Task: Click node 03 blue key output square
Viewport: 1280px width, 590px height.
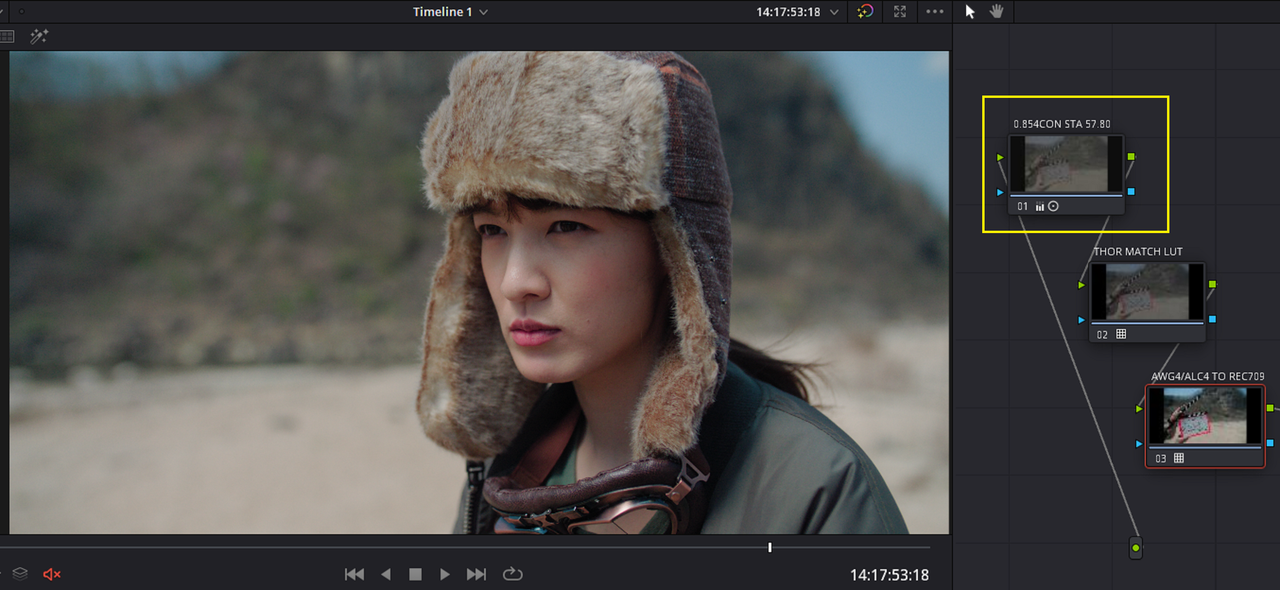Action: click(x=1270, y=442)
